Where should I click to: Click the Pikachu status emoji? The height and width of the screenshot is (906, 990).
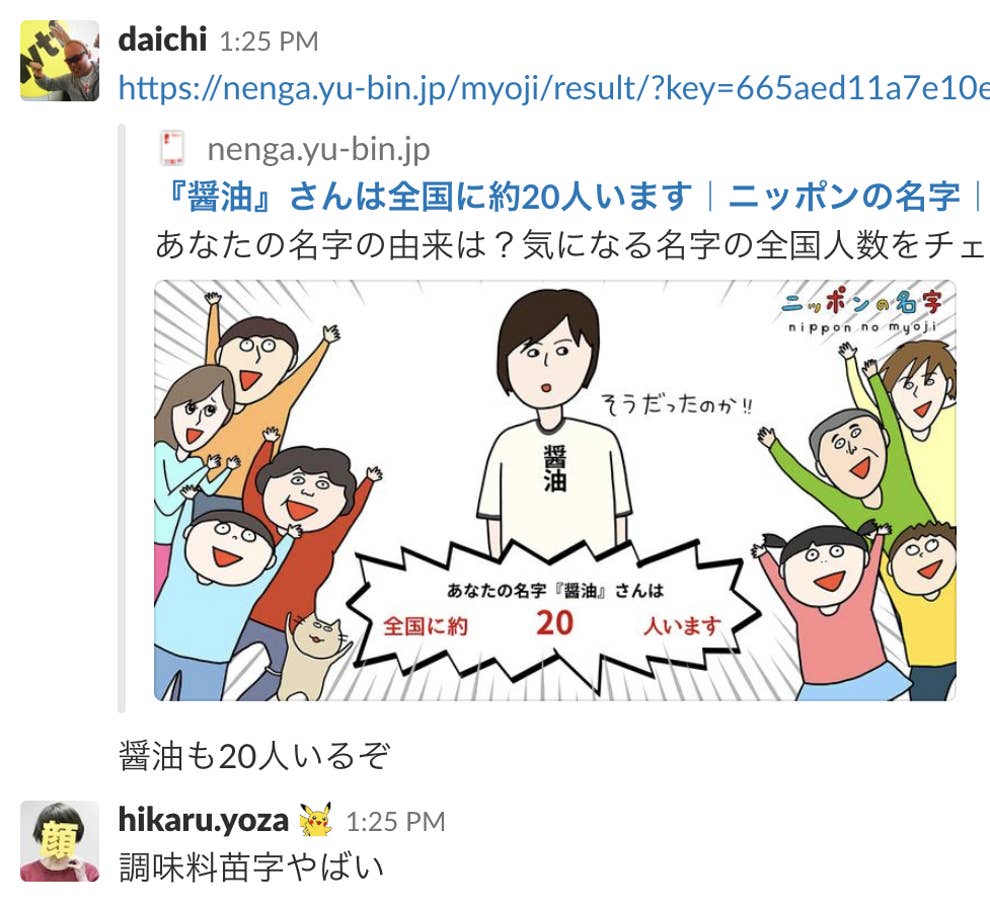pos(316,820)
